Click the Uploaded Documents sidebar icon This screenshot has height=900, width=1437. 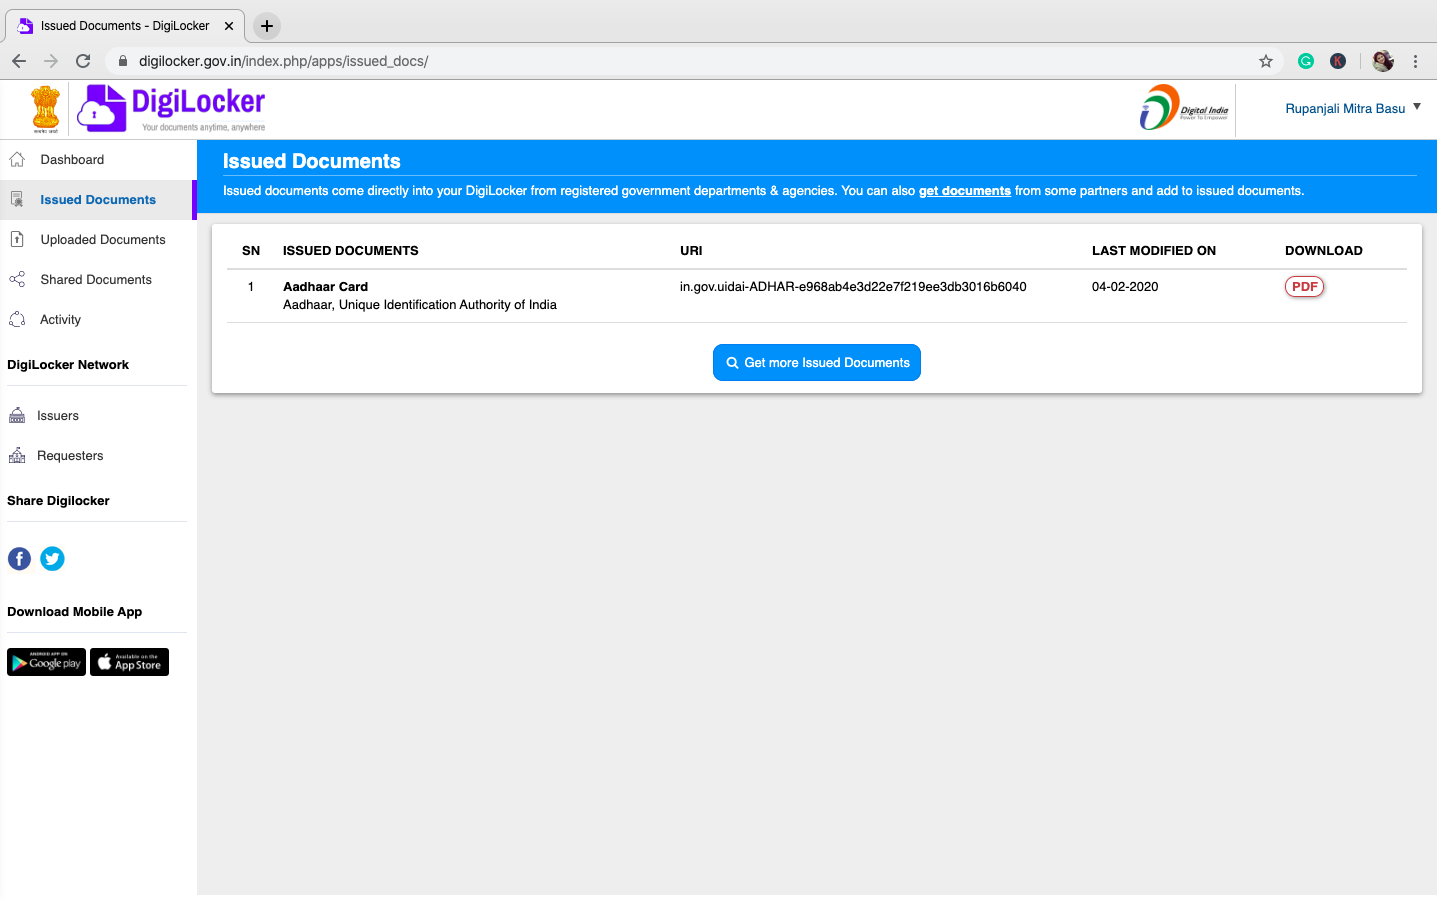[17, 240]
